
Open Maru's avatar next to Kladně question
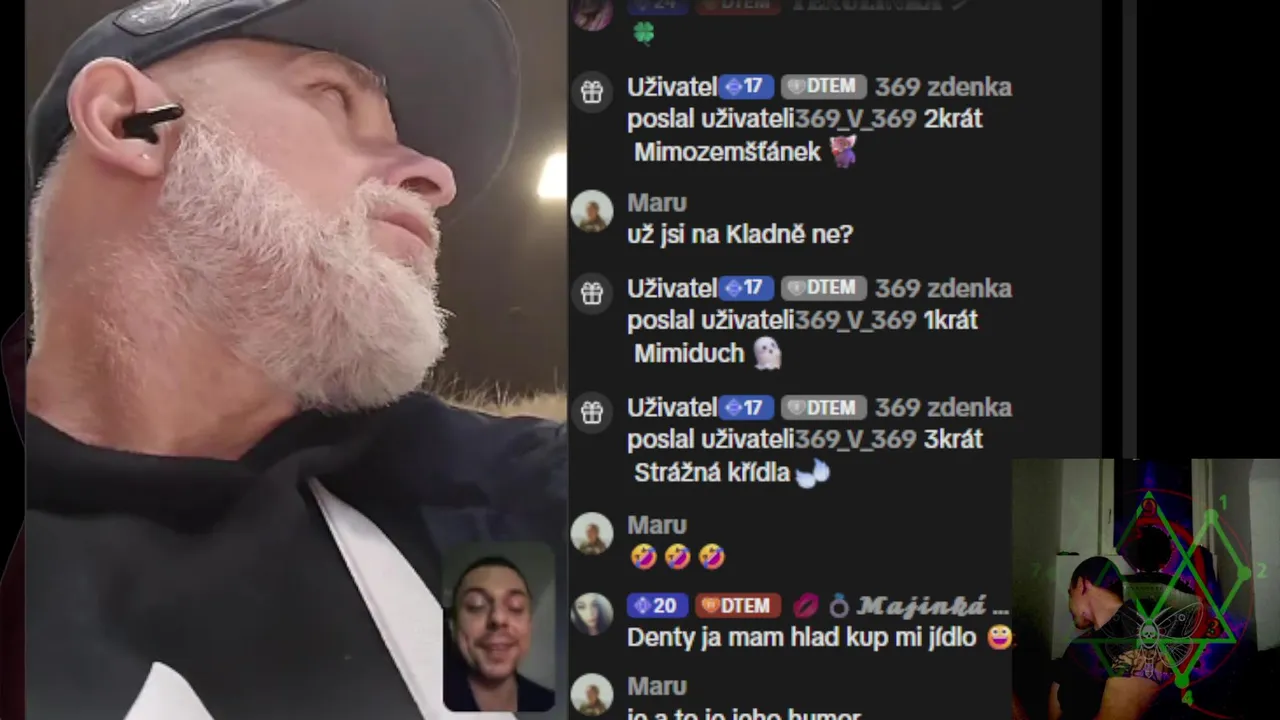click(x=592, y=212)
